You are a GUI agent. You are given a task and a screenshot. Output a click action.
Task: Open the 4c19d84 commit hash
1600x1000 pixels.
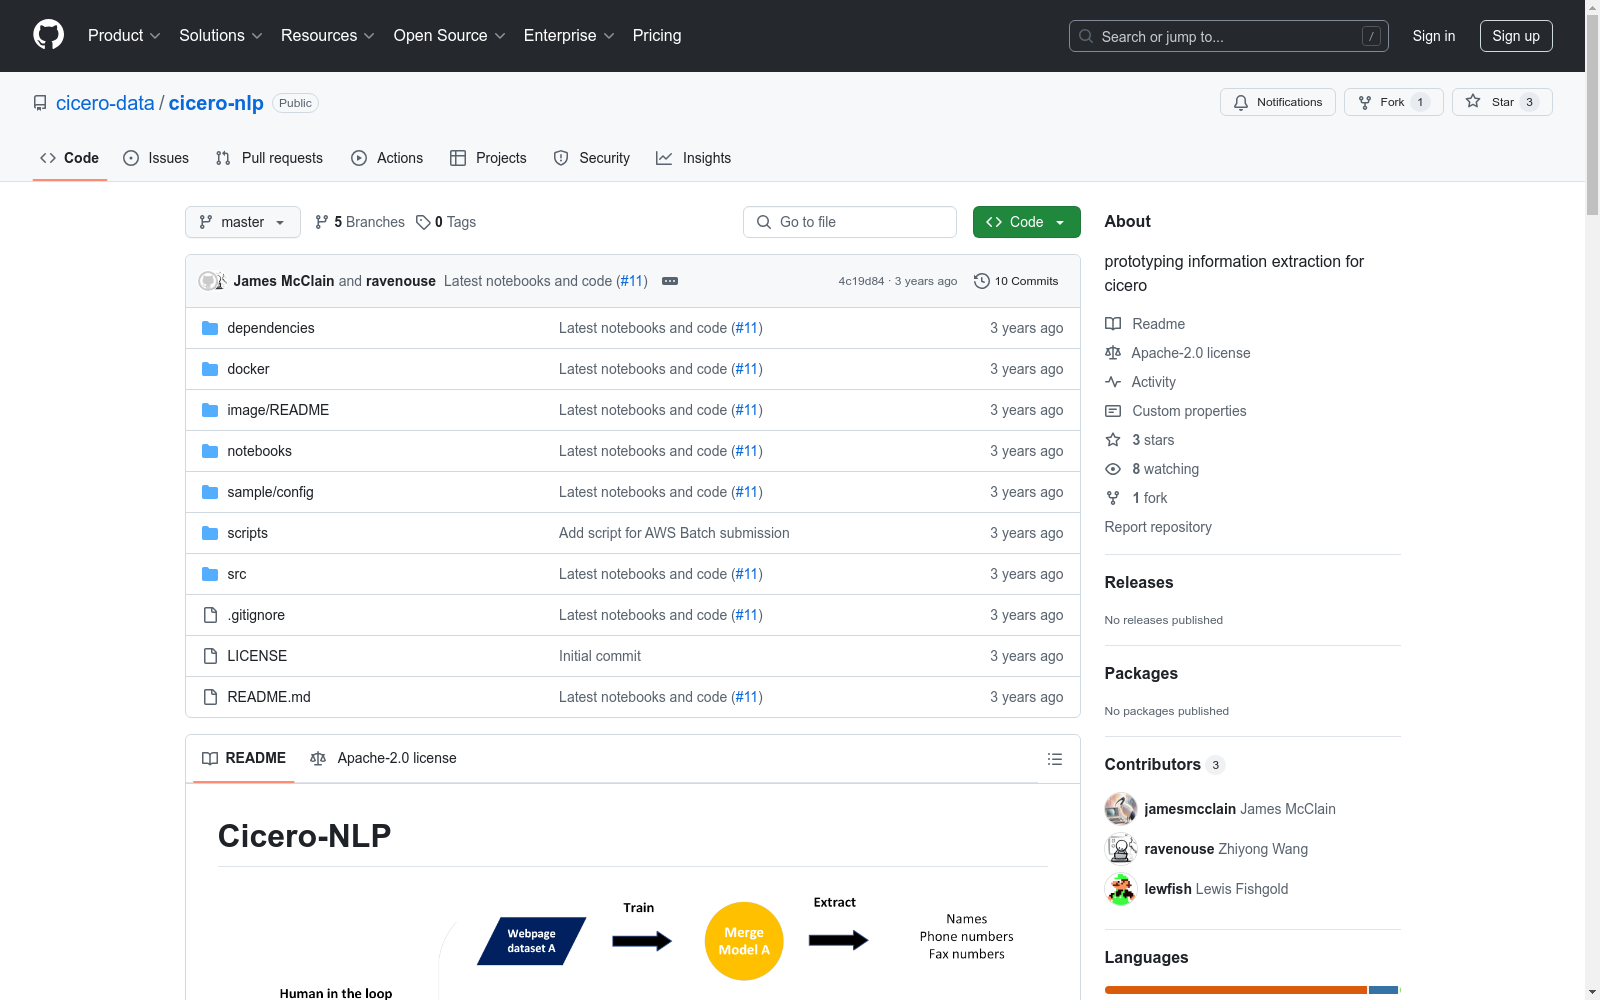pyautogui.click(x=861, y=281)
